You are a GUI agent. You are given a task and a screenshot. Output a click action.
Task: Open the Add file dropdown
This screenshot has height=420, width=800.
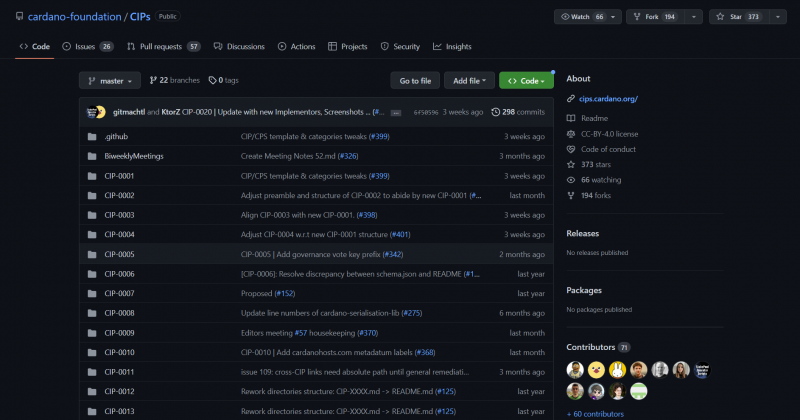(469, 80)
